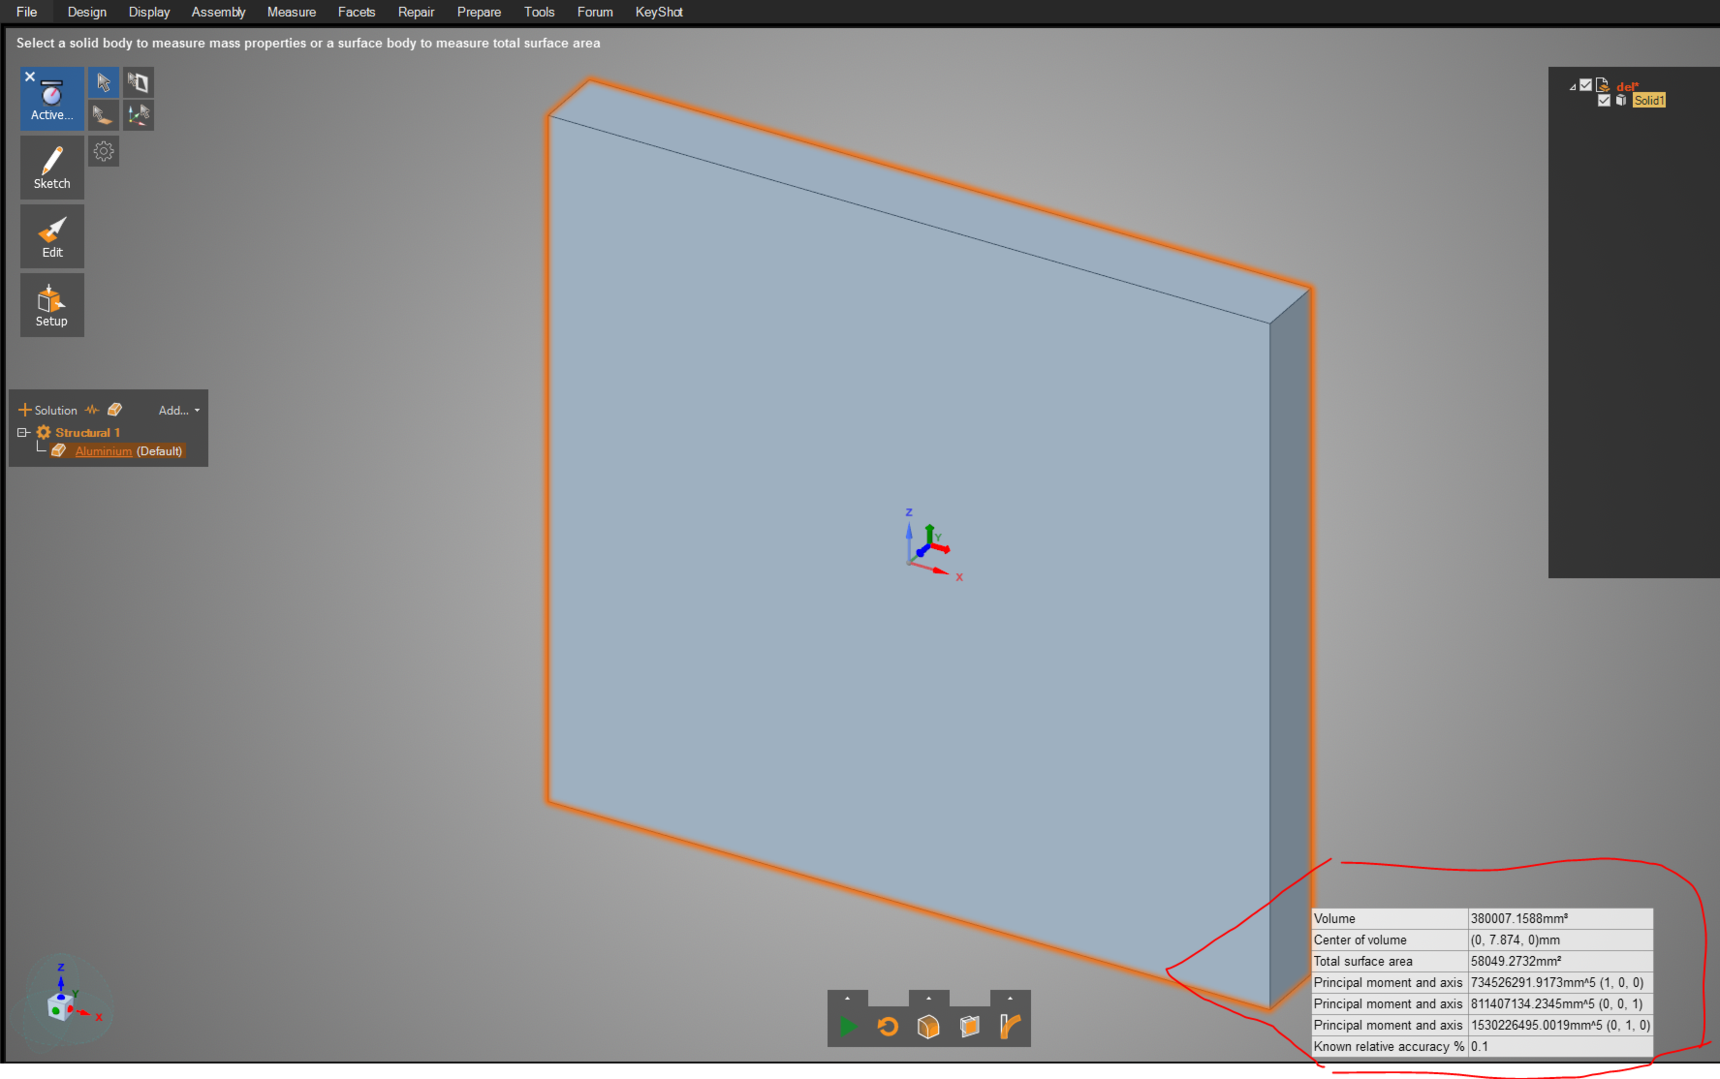The height and width of the screenshot is (1079, 1720).
Task: Select the arrow pointer selection tool
Action: point(103,82)
